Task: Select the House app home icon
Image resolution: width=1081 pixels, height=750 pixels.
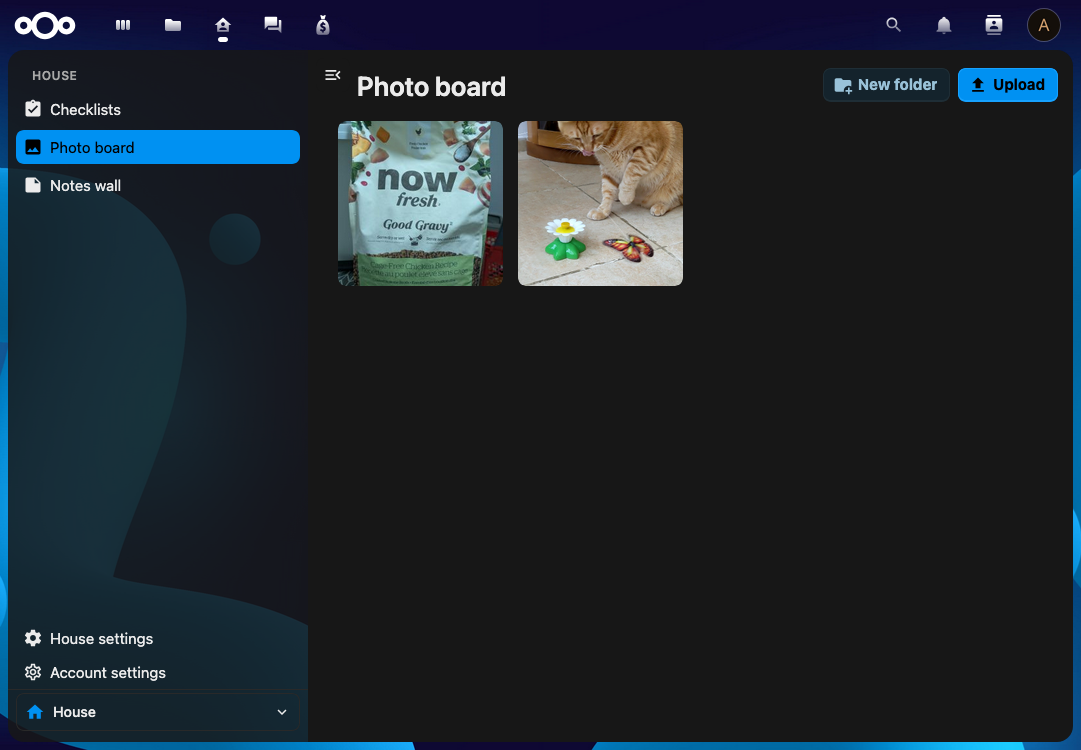Action: pos(222,25)
